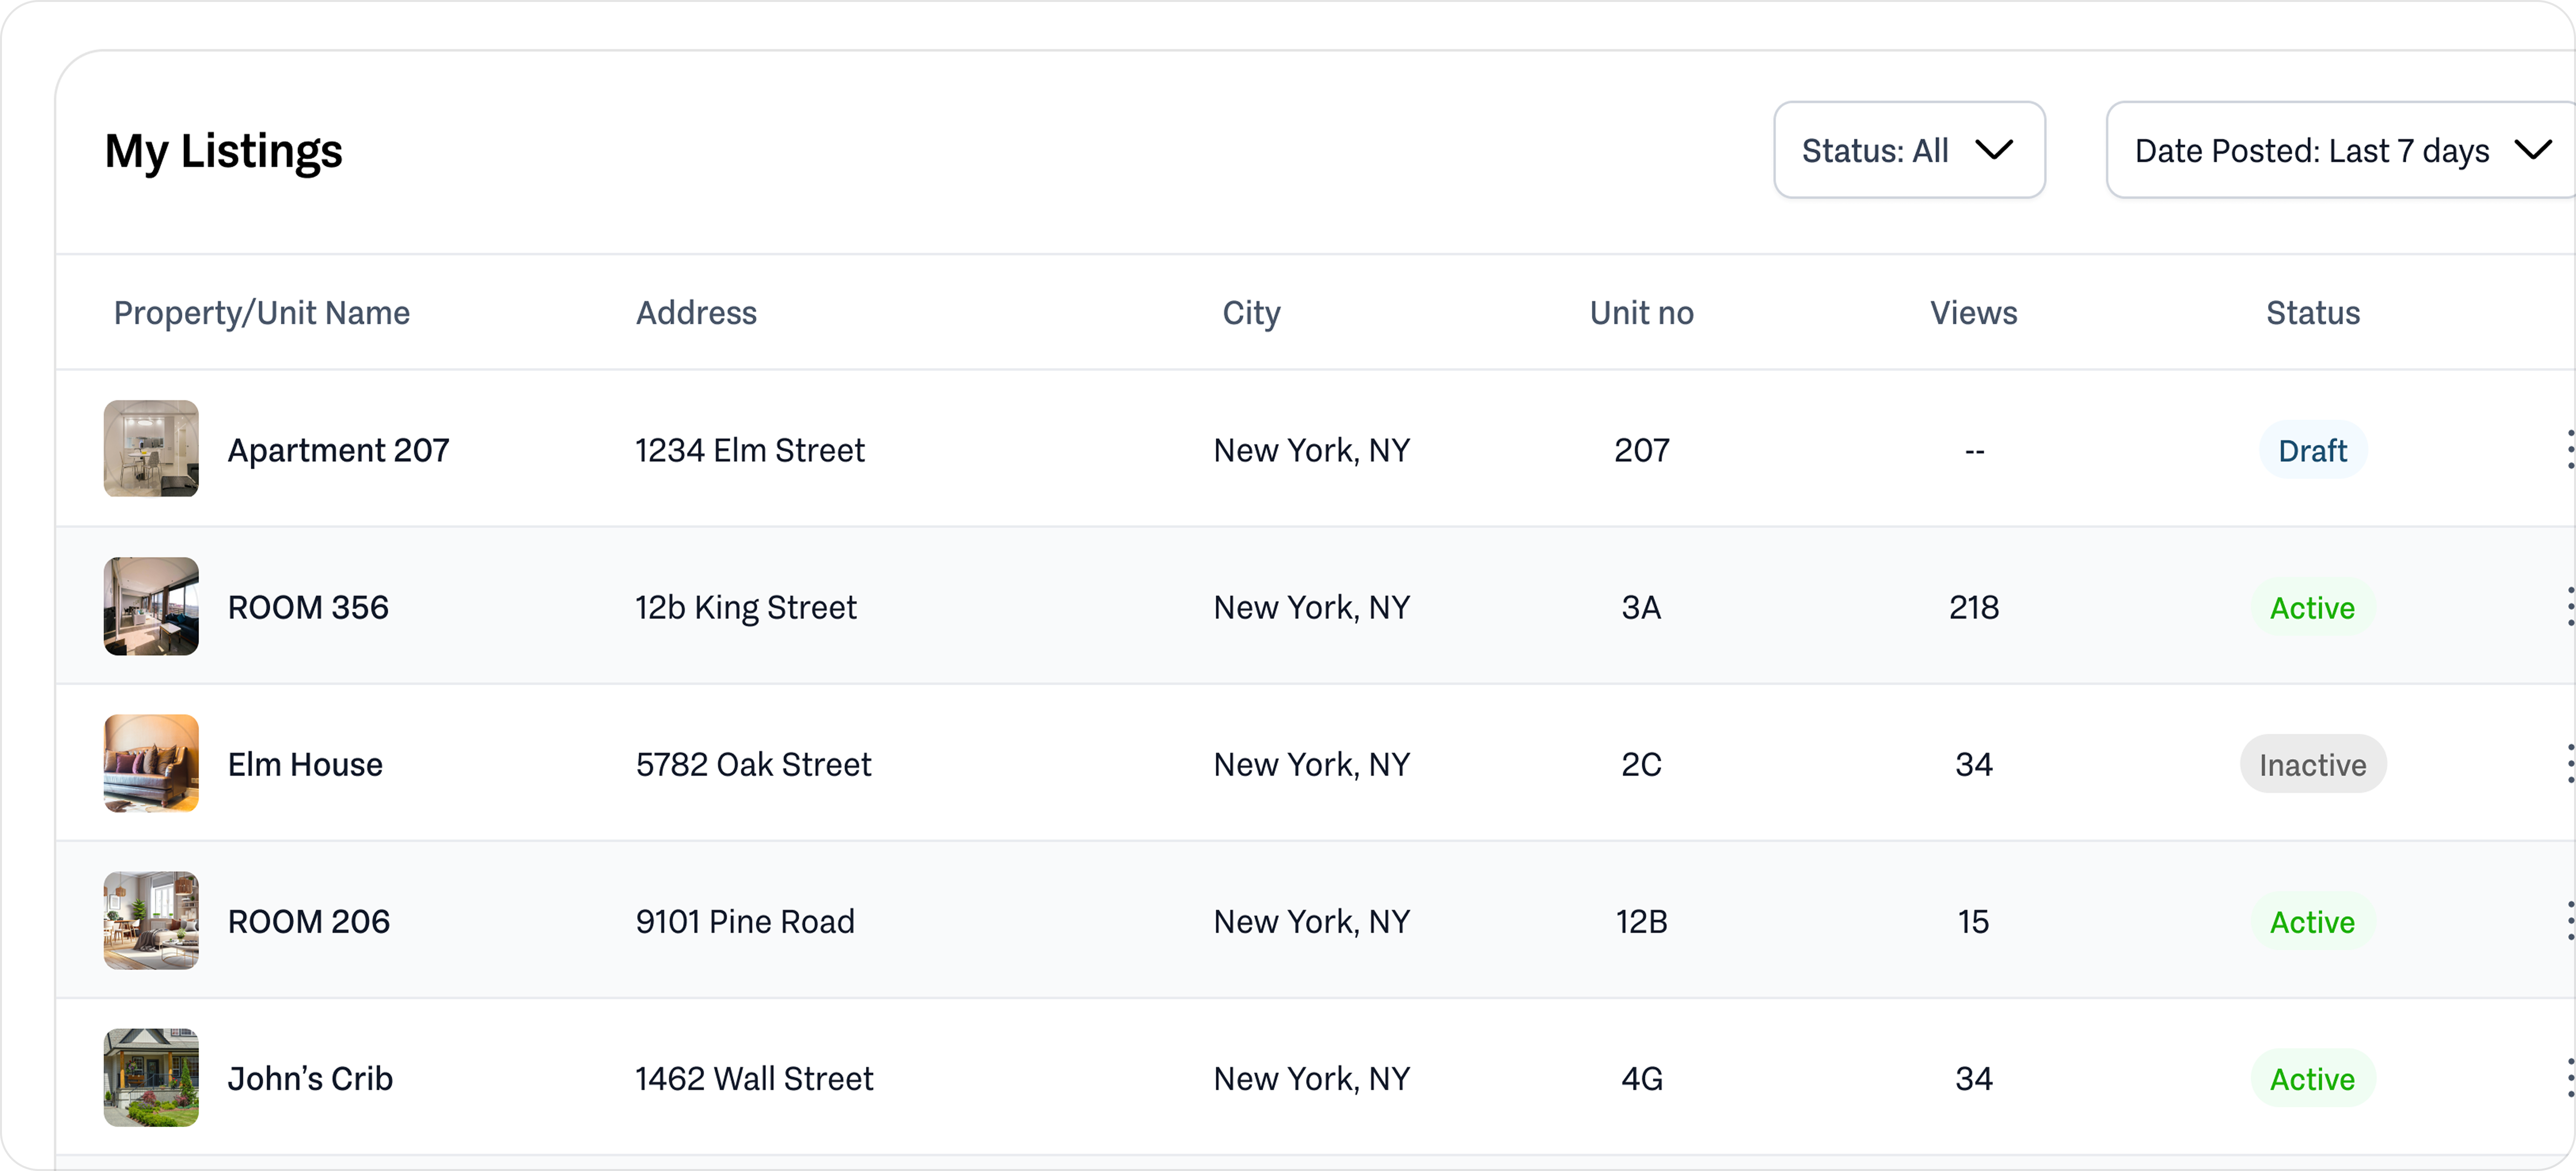The image size is (2576, 1171).
Task: Click unit number 2C
Action: click(x=1642, y=764)
